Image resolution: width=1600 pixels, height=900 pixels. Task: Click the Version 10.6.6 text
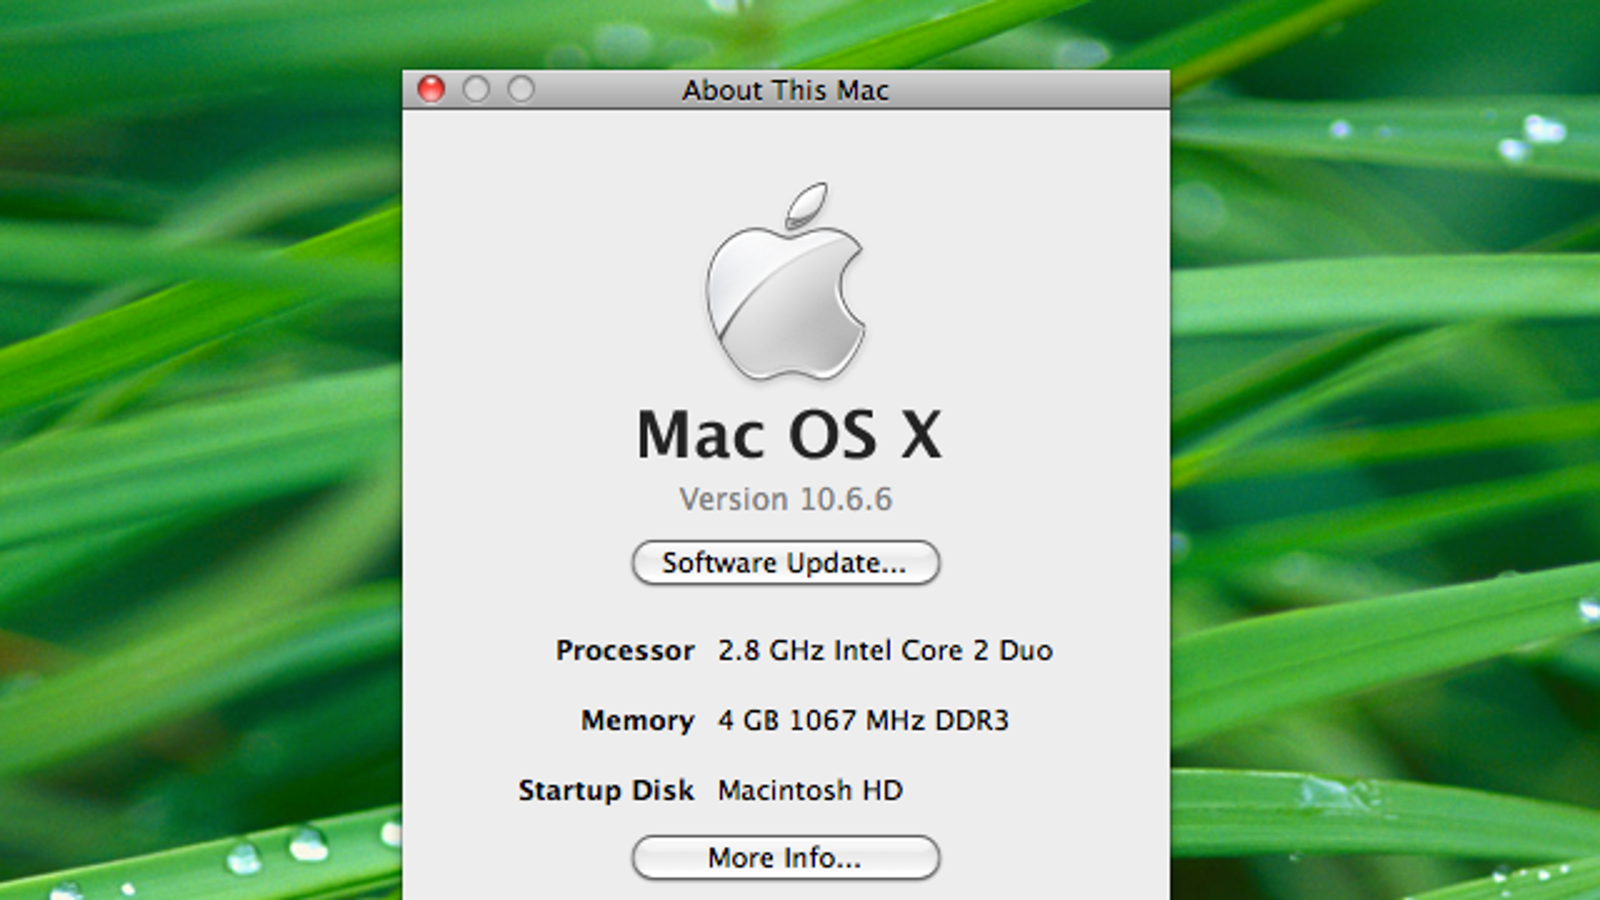[786, 499]
